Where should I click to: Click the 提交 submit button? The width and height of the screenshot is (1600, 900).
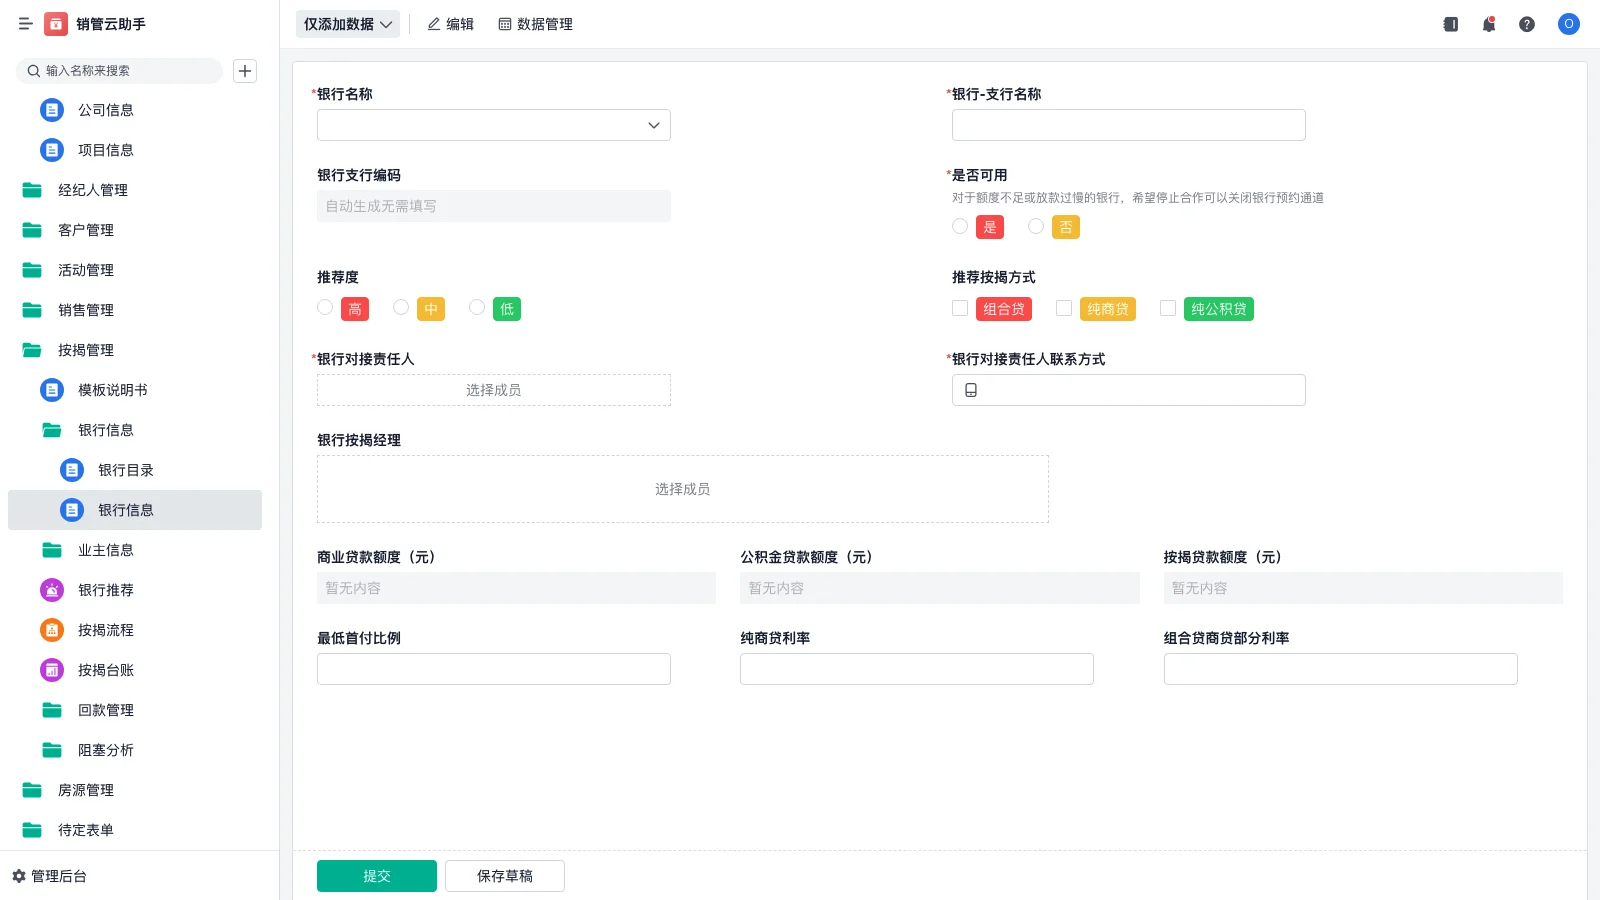[376, 875]
